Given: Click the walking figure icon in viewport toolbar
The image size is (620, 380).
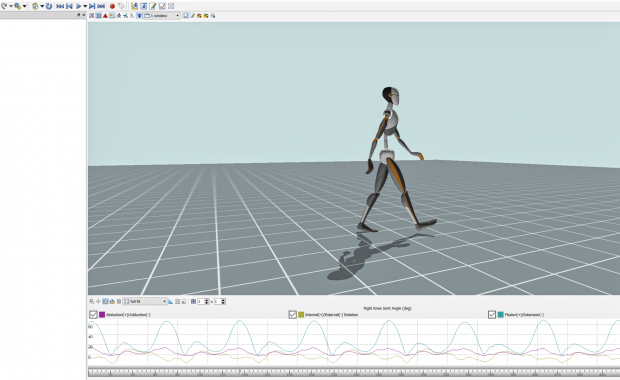Looking at the screenshot, I should [x=119, y=16].
